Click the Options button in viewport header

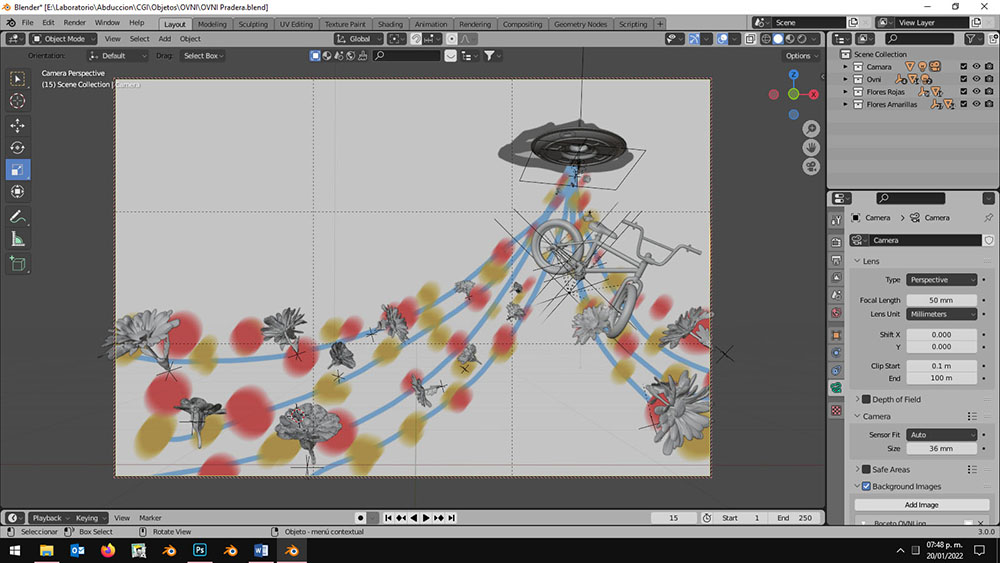click(x=801, y=56)
